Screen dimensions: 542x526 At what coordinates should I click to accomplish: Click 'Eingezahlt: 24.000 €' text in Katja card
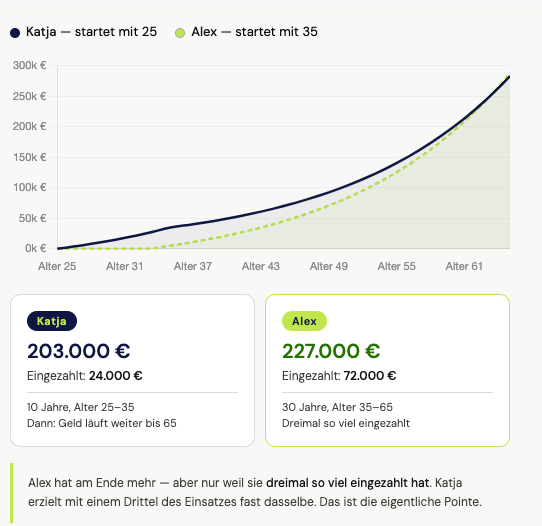tap(85, 376)
